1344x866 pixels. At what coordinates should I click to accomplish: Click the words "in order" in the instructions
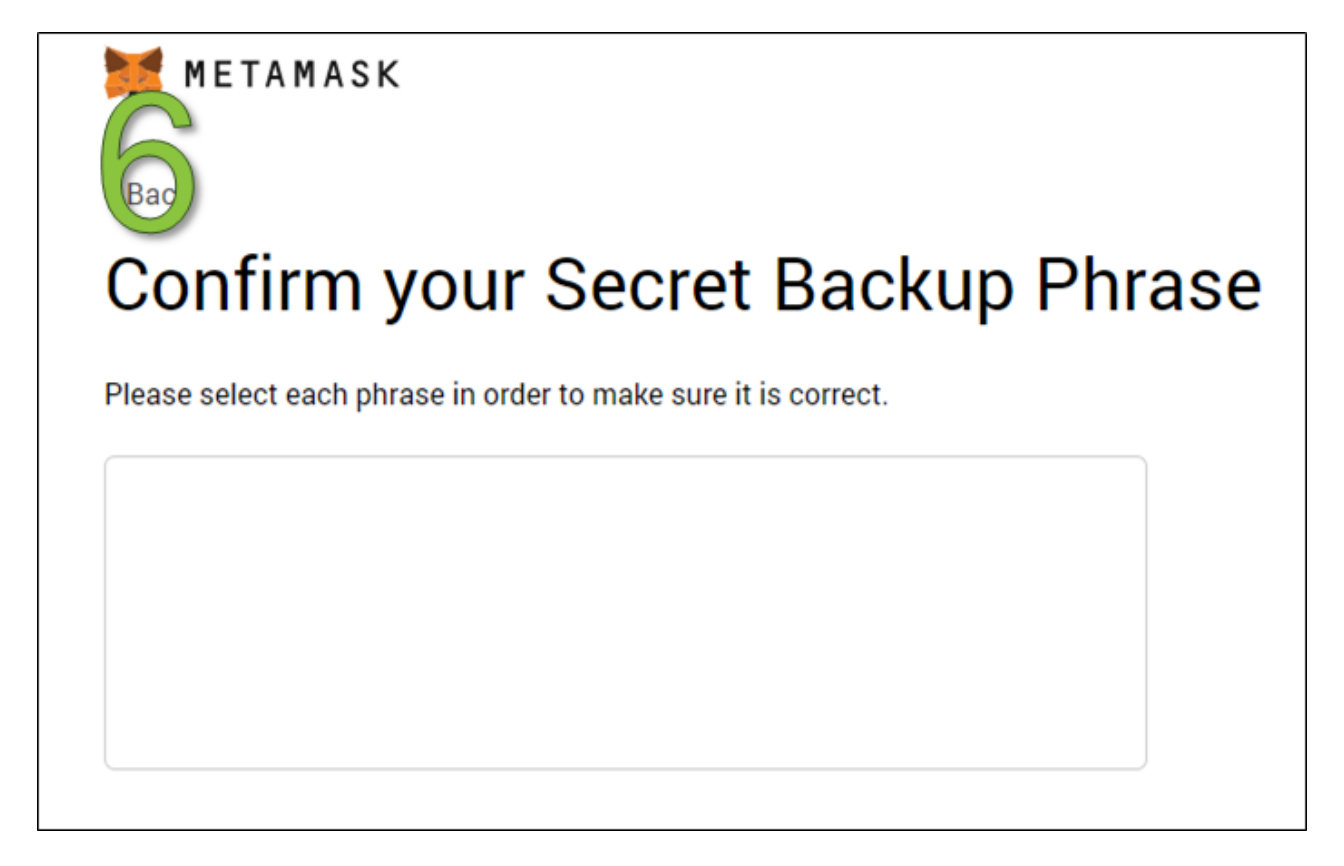(502, 394)
